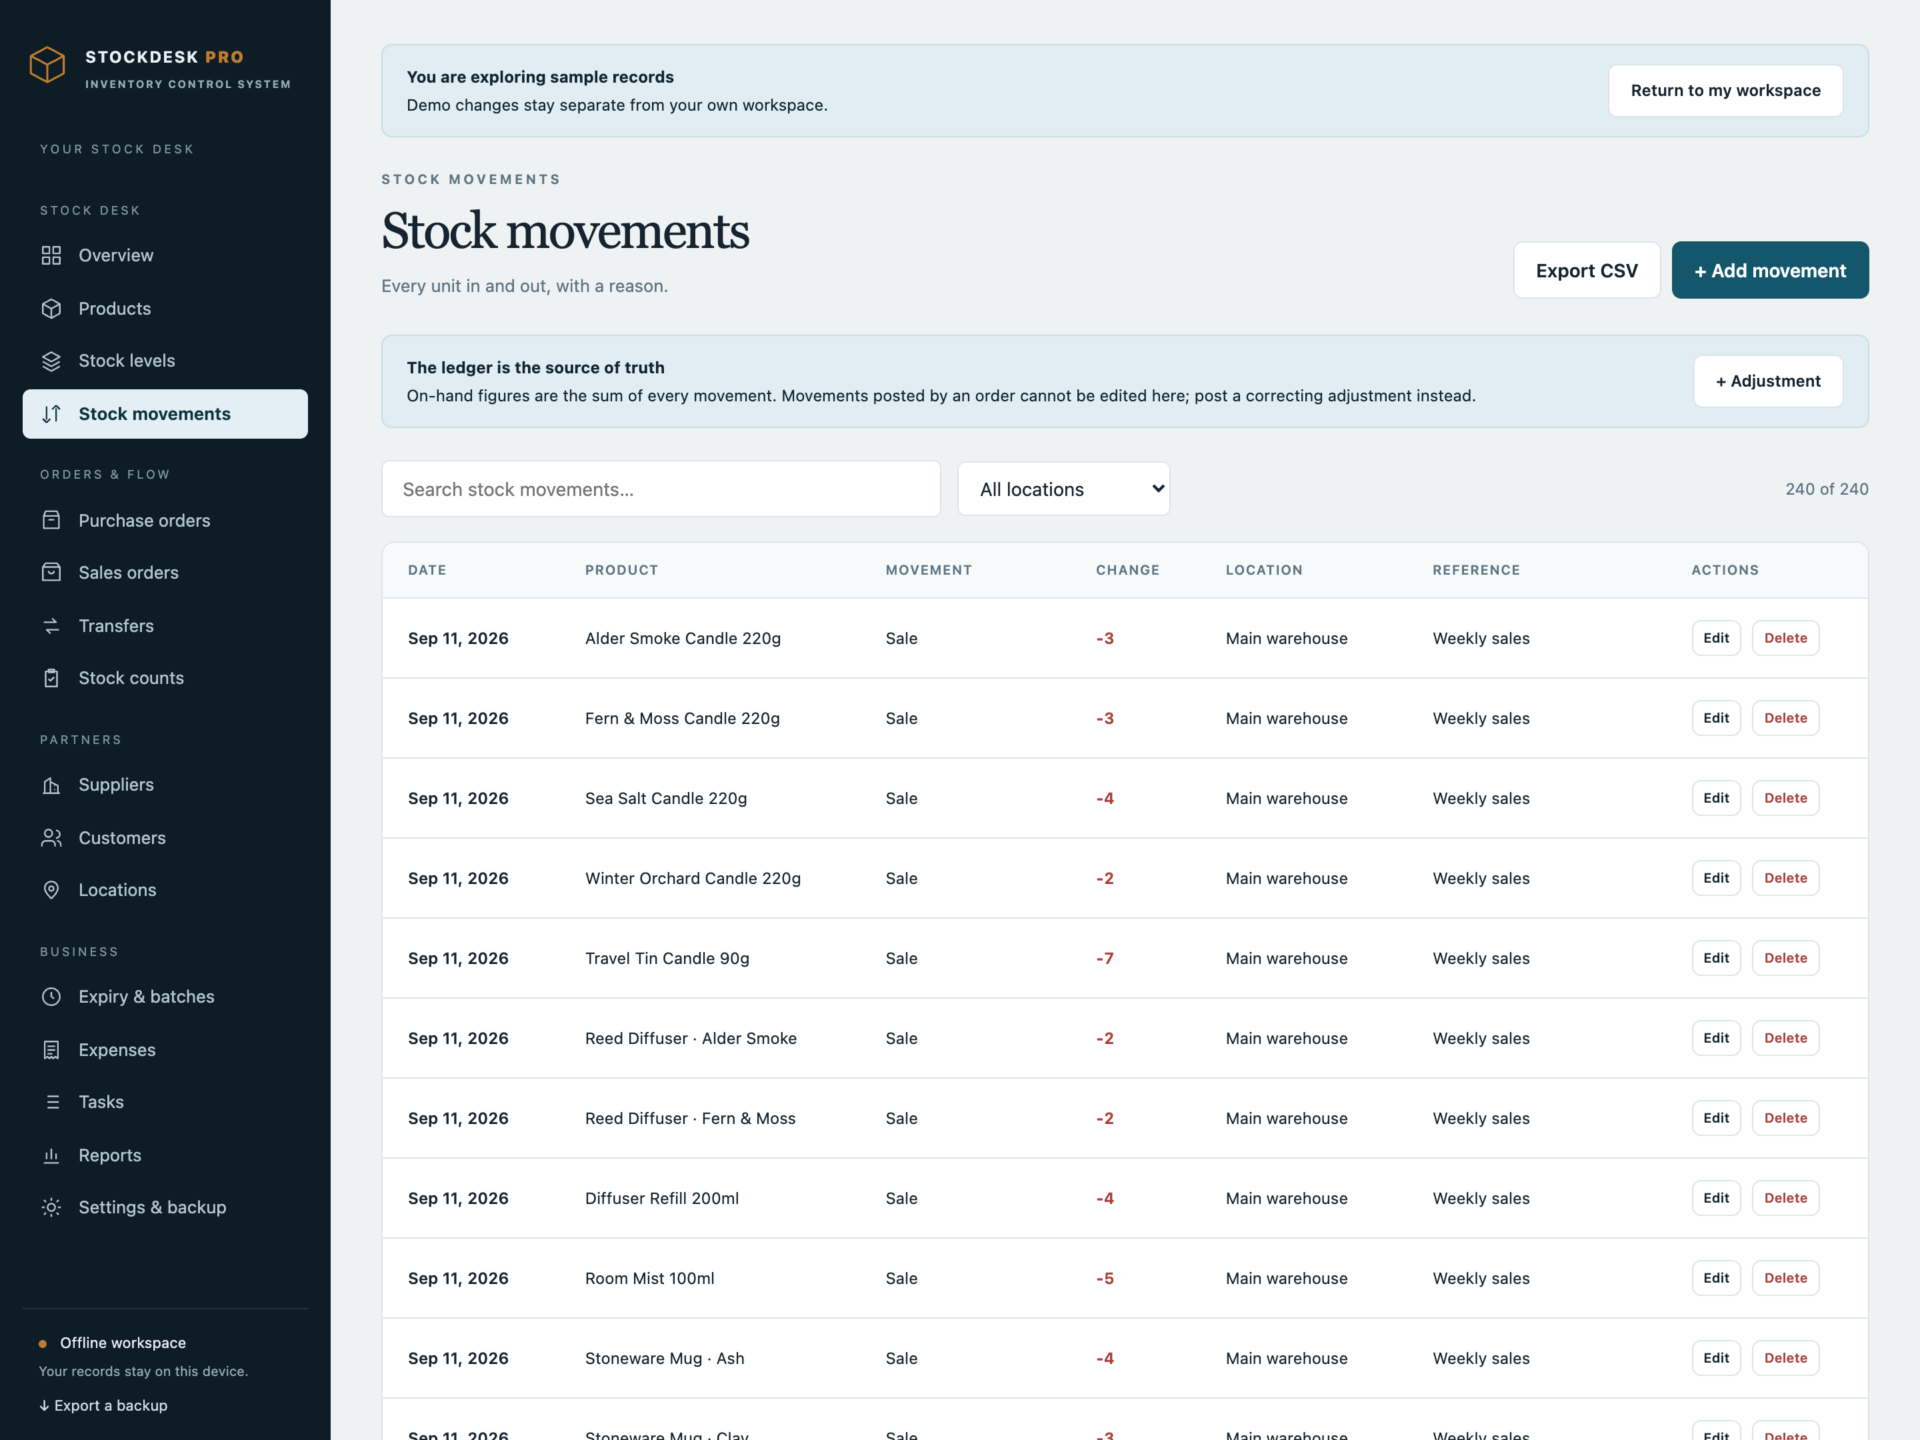1920x1440 pixels.
Task: Click the Diffuser Refill 200ml product name
Action: (662, 1198)
